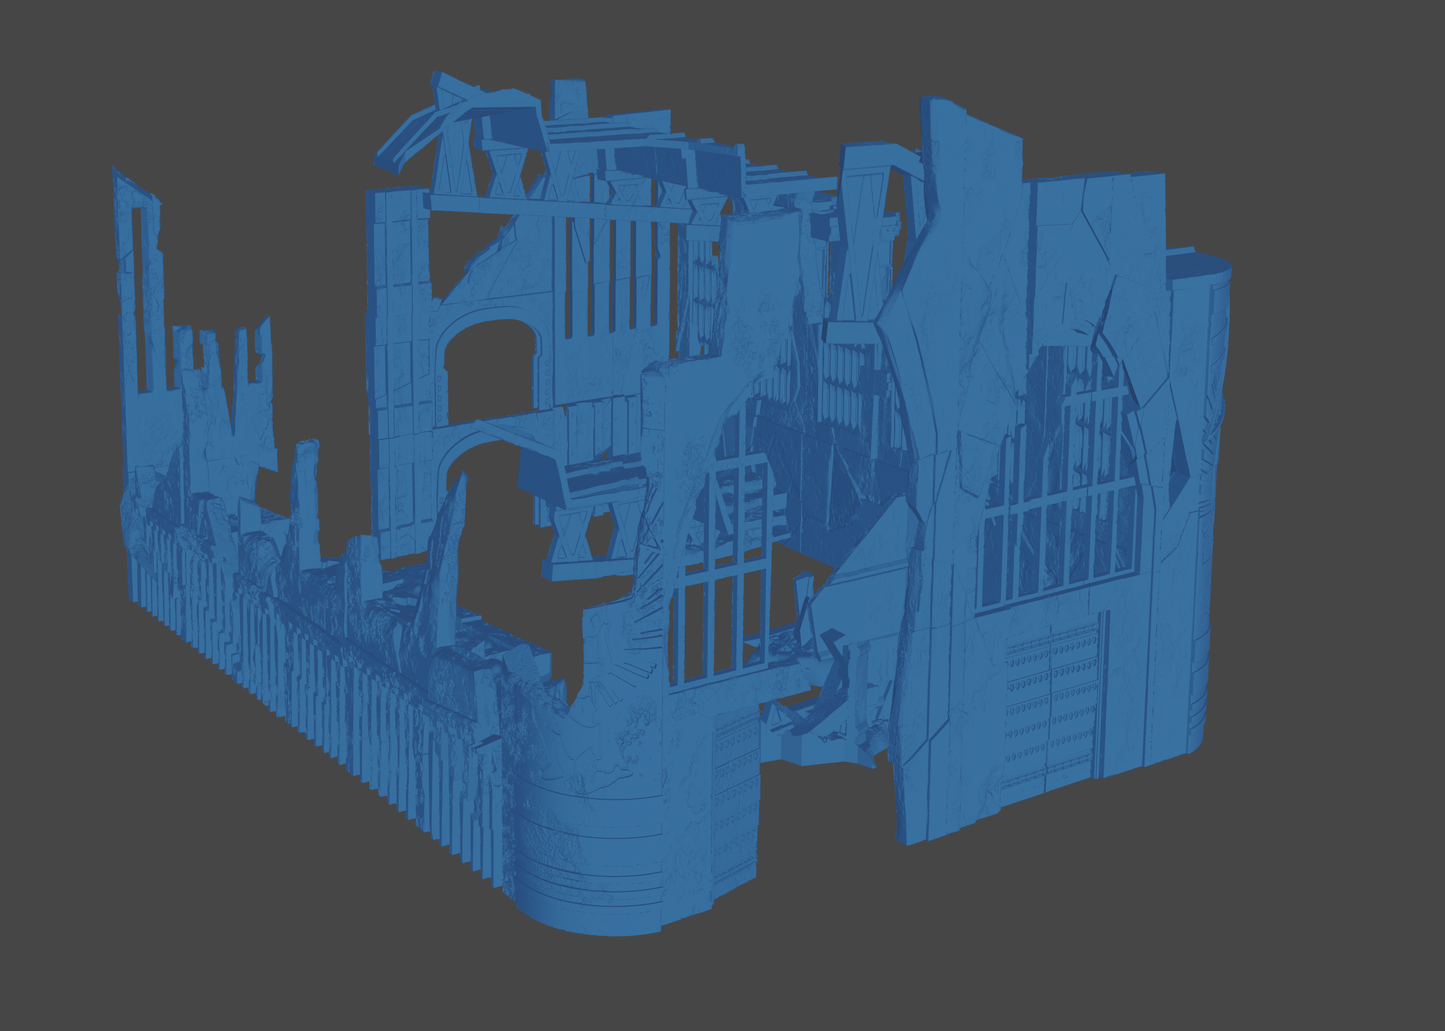Click the upper arched opening on the back wall
The height and width of the screenshot is (1031, 1445).
tap(490, 370)
